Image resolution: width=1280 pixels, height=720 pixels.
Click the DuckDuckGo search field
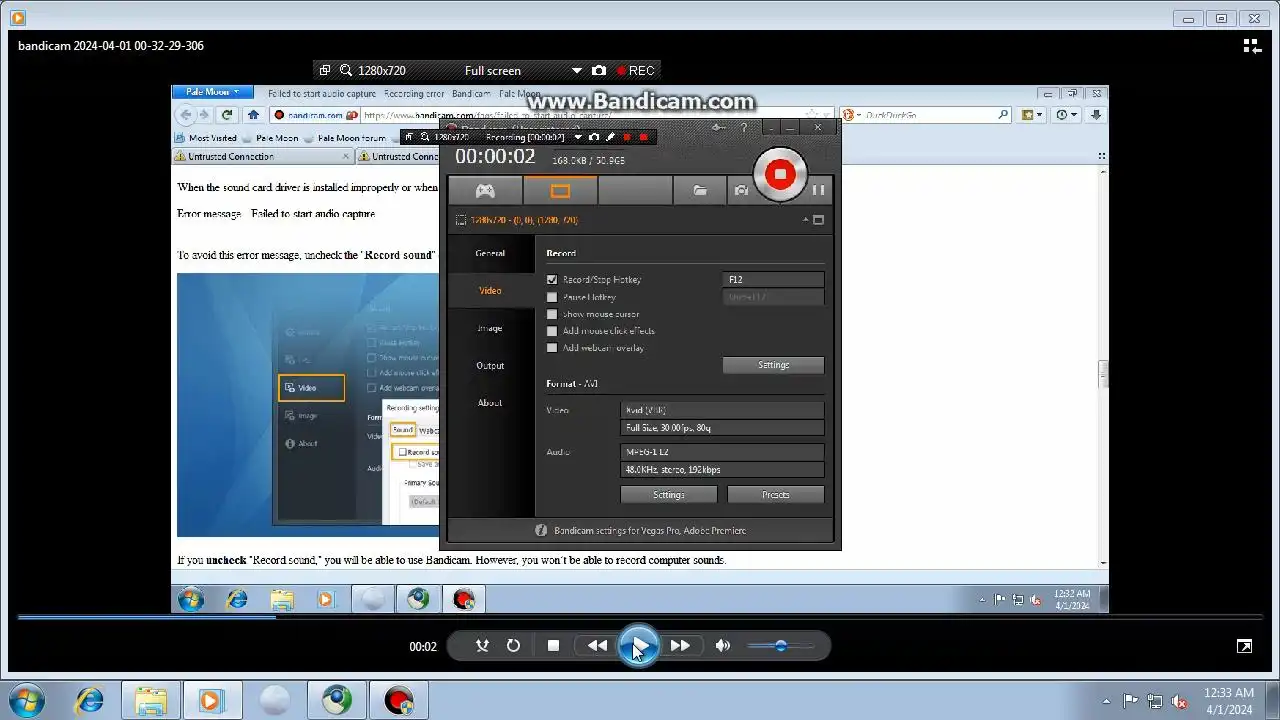tap(930, 115)
